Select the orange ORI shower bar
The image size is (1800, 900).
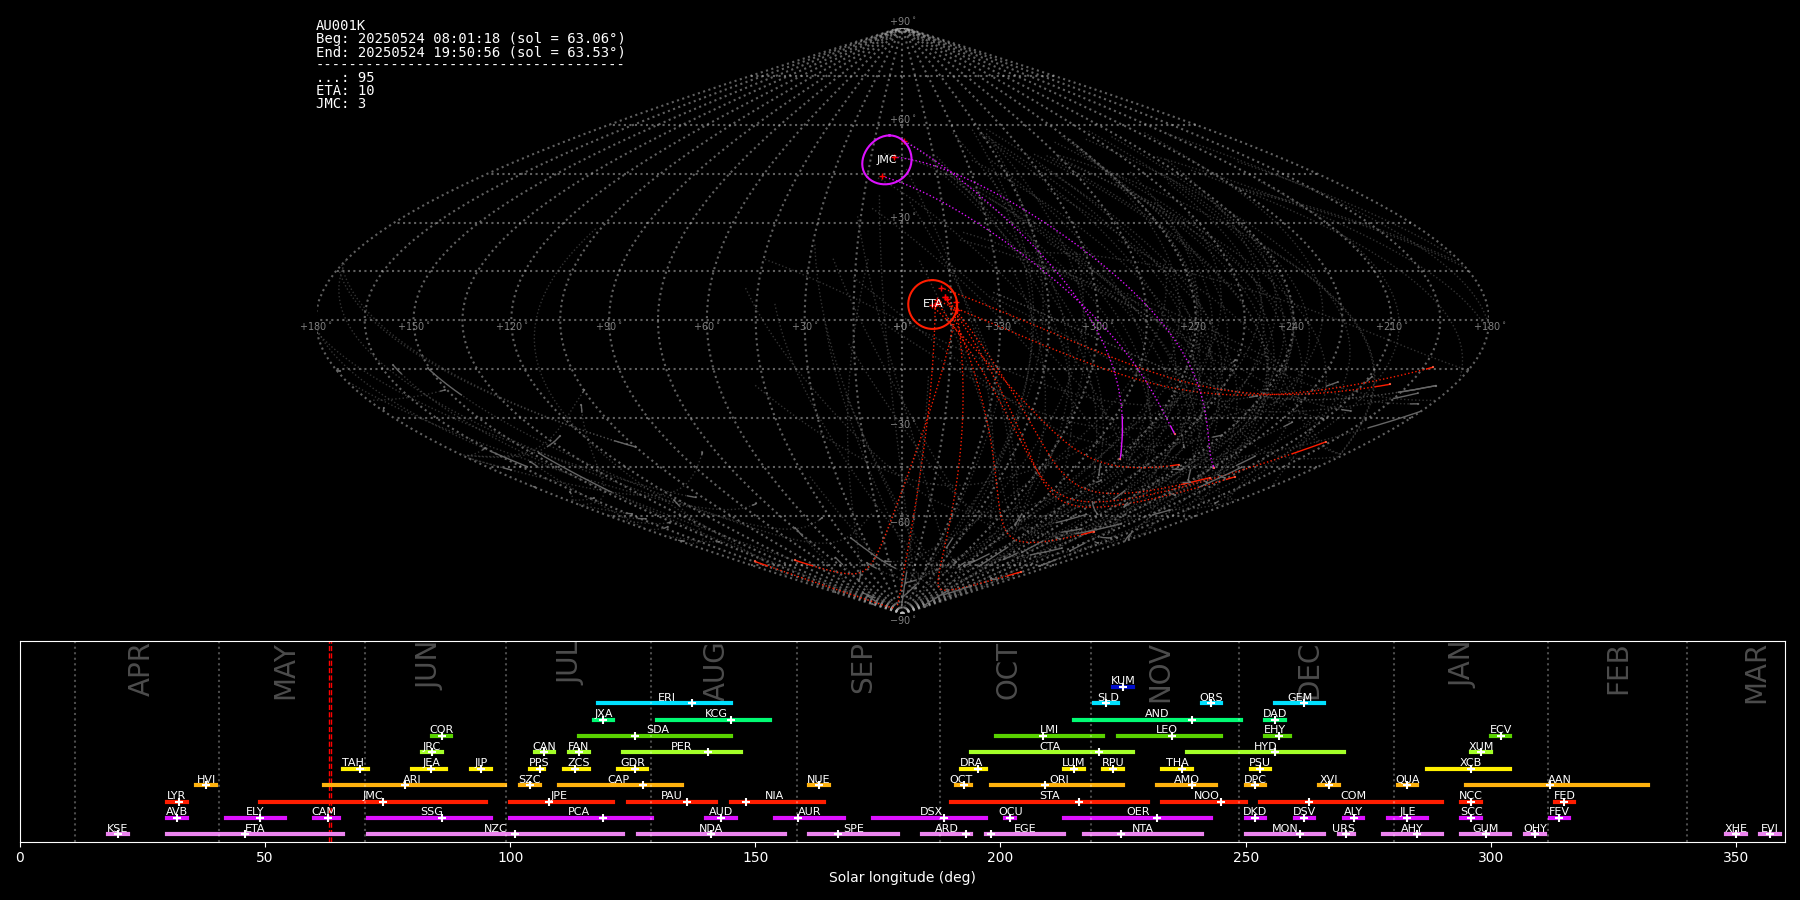click(1057, 785)
